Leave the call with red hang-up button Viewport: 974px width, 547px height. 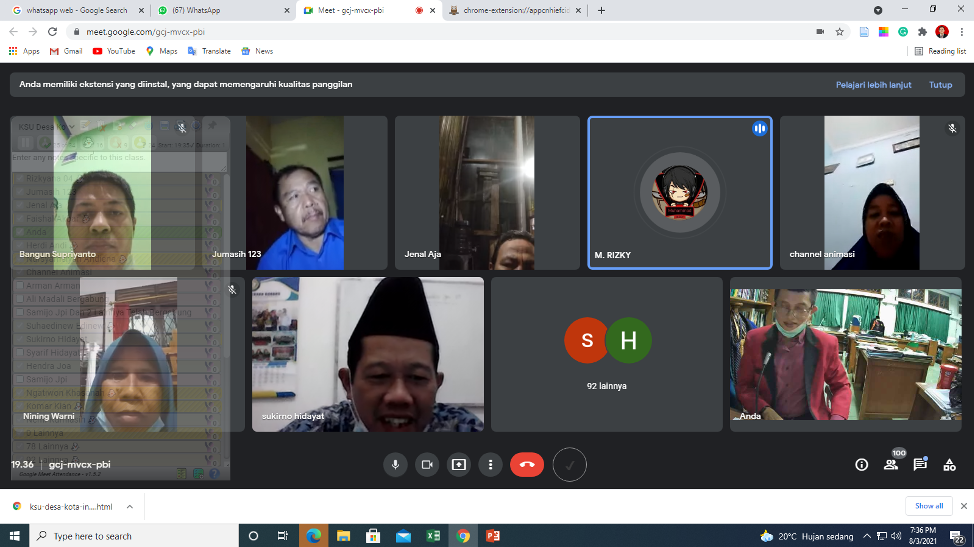(x=527, y=464)
